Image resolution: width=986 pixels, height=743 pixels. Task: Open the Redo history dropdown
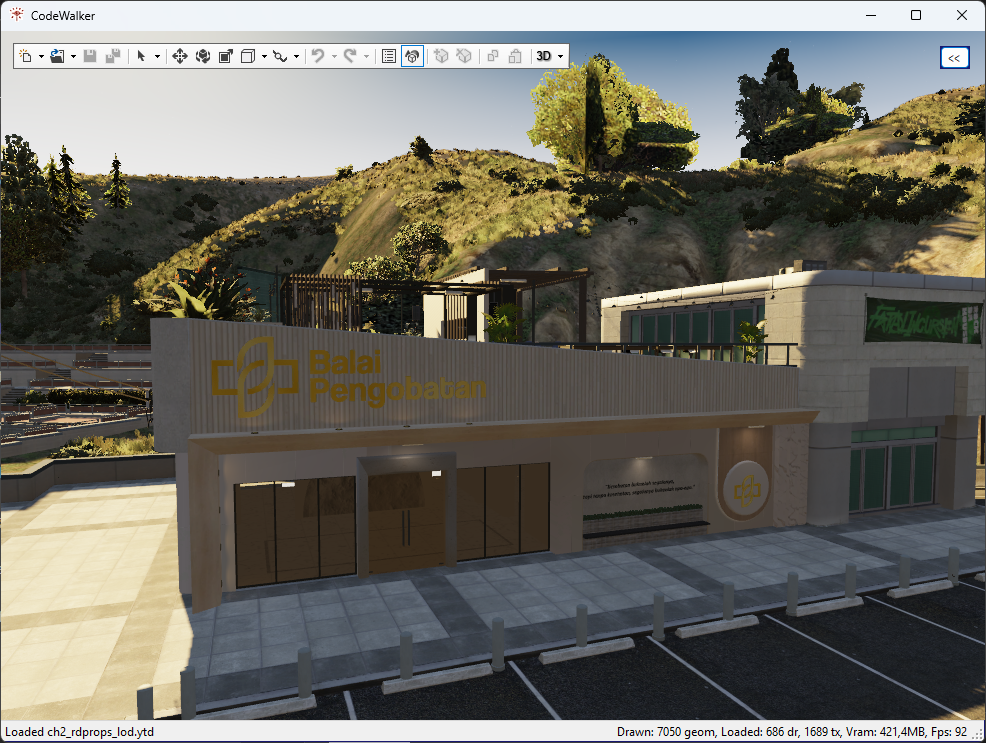[367, 57]
